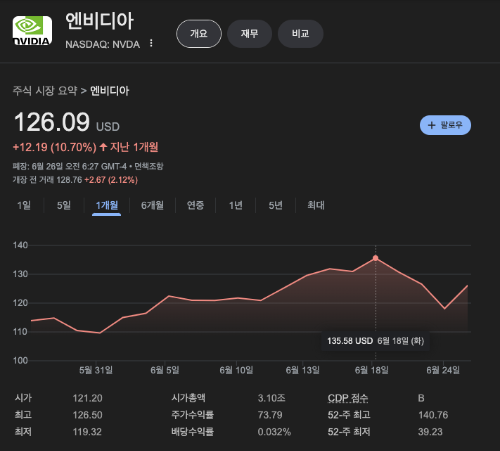Click the NVIDIA logo icon
Image resolution: width=500 pixels, height=451 pixels.
[32, 31]
